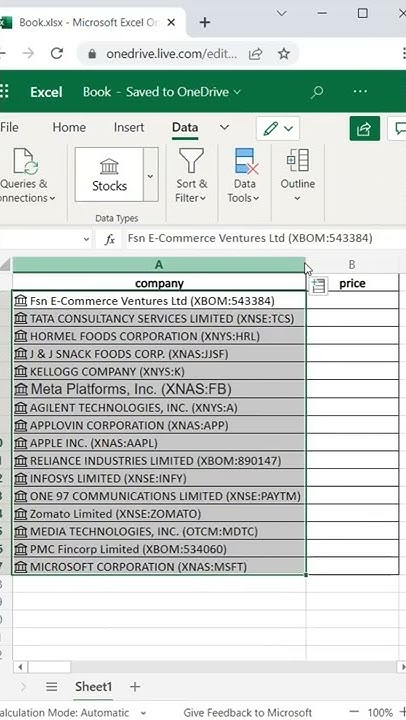Click the 100% zoom level
Screen dimensions: 406x720
coord(380,712)
